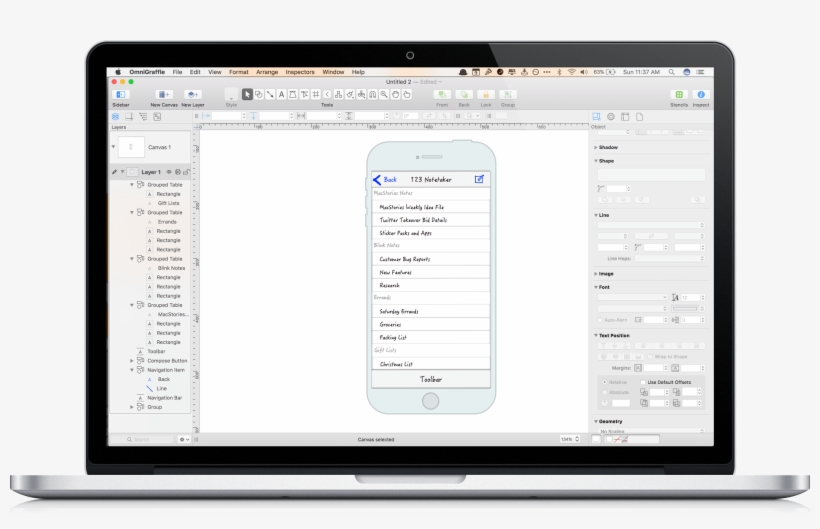Open the Line Hops dropdown

click(x=669, y=259)
